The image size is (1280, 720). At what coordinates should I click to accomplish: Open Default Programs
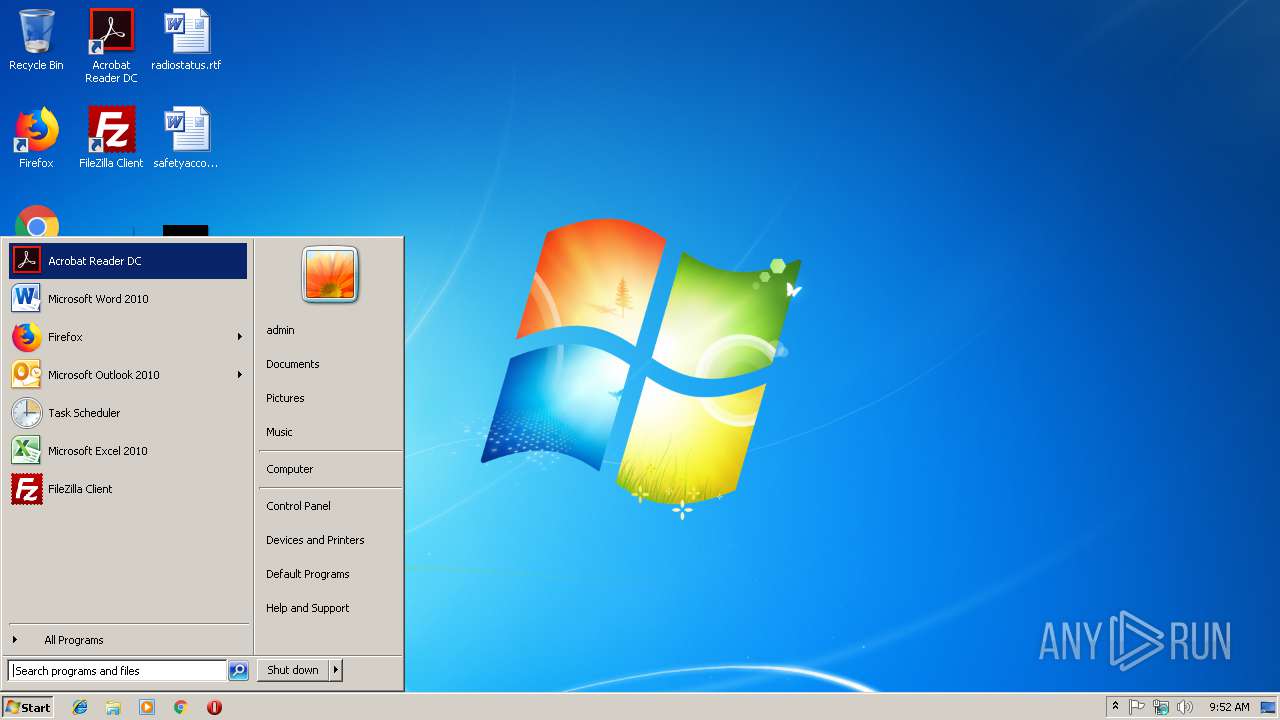[x=330, y=574]
